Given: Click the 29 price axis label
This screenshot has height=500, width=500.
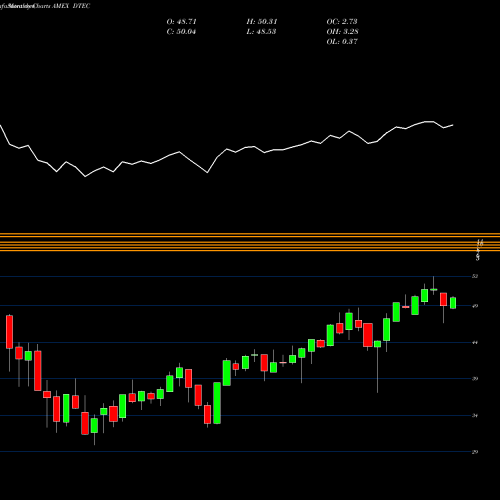Looking at the screenshot, I should (475, 452).
